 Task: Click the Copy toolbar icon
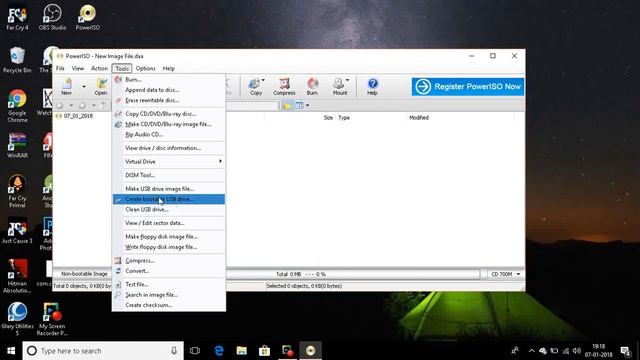[x=256, y=87]
